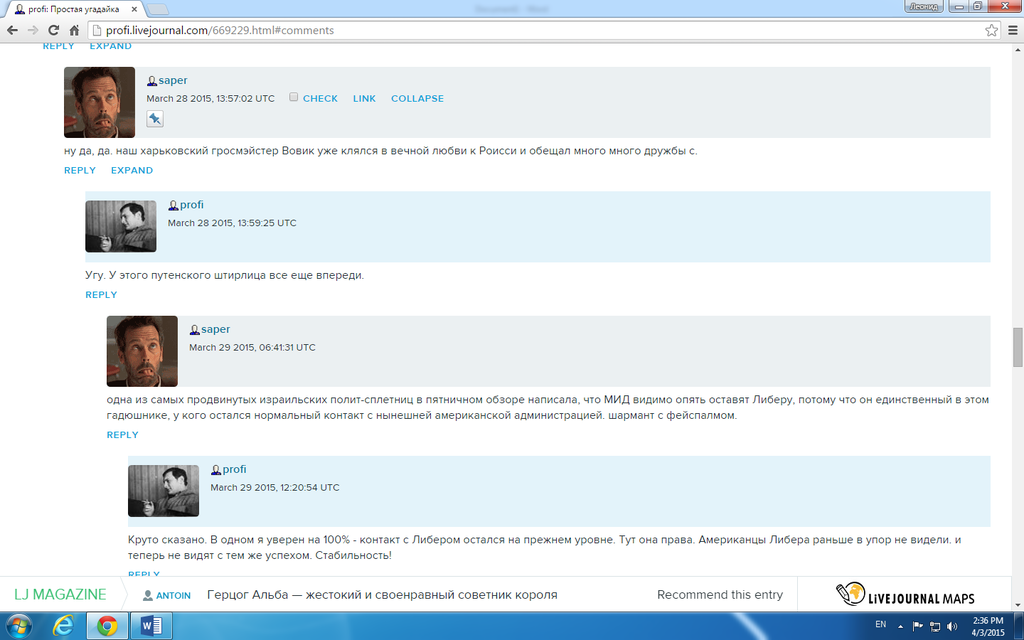The height and width of the screenshot is (640, 1024).
Task: Open LINK for saper's March 28 comment
Action: [364, 99]
